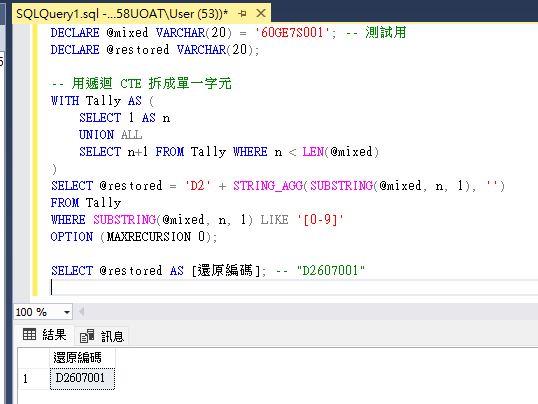Click the grid icon on 結果 tab
This screenshot has height=404, width=538.
pyautogui.click(x=29, y=334)
